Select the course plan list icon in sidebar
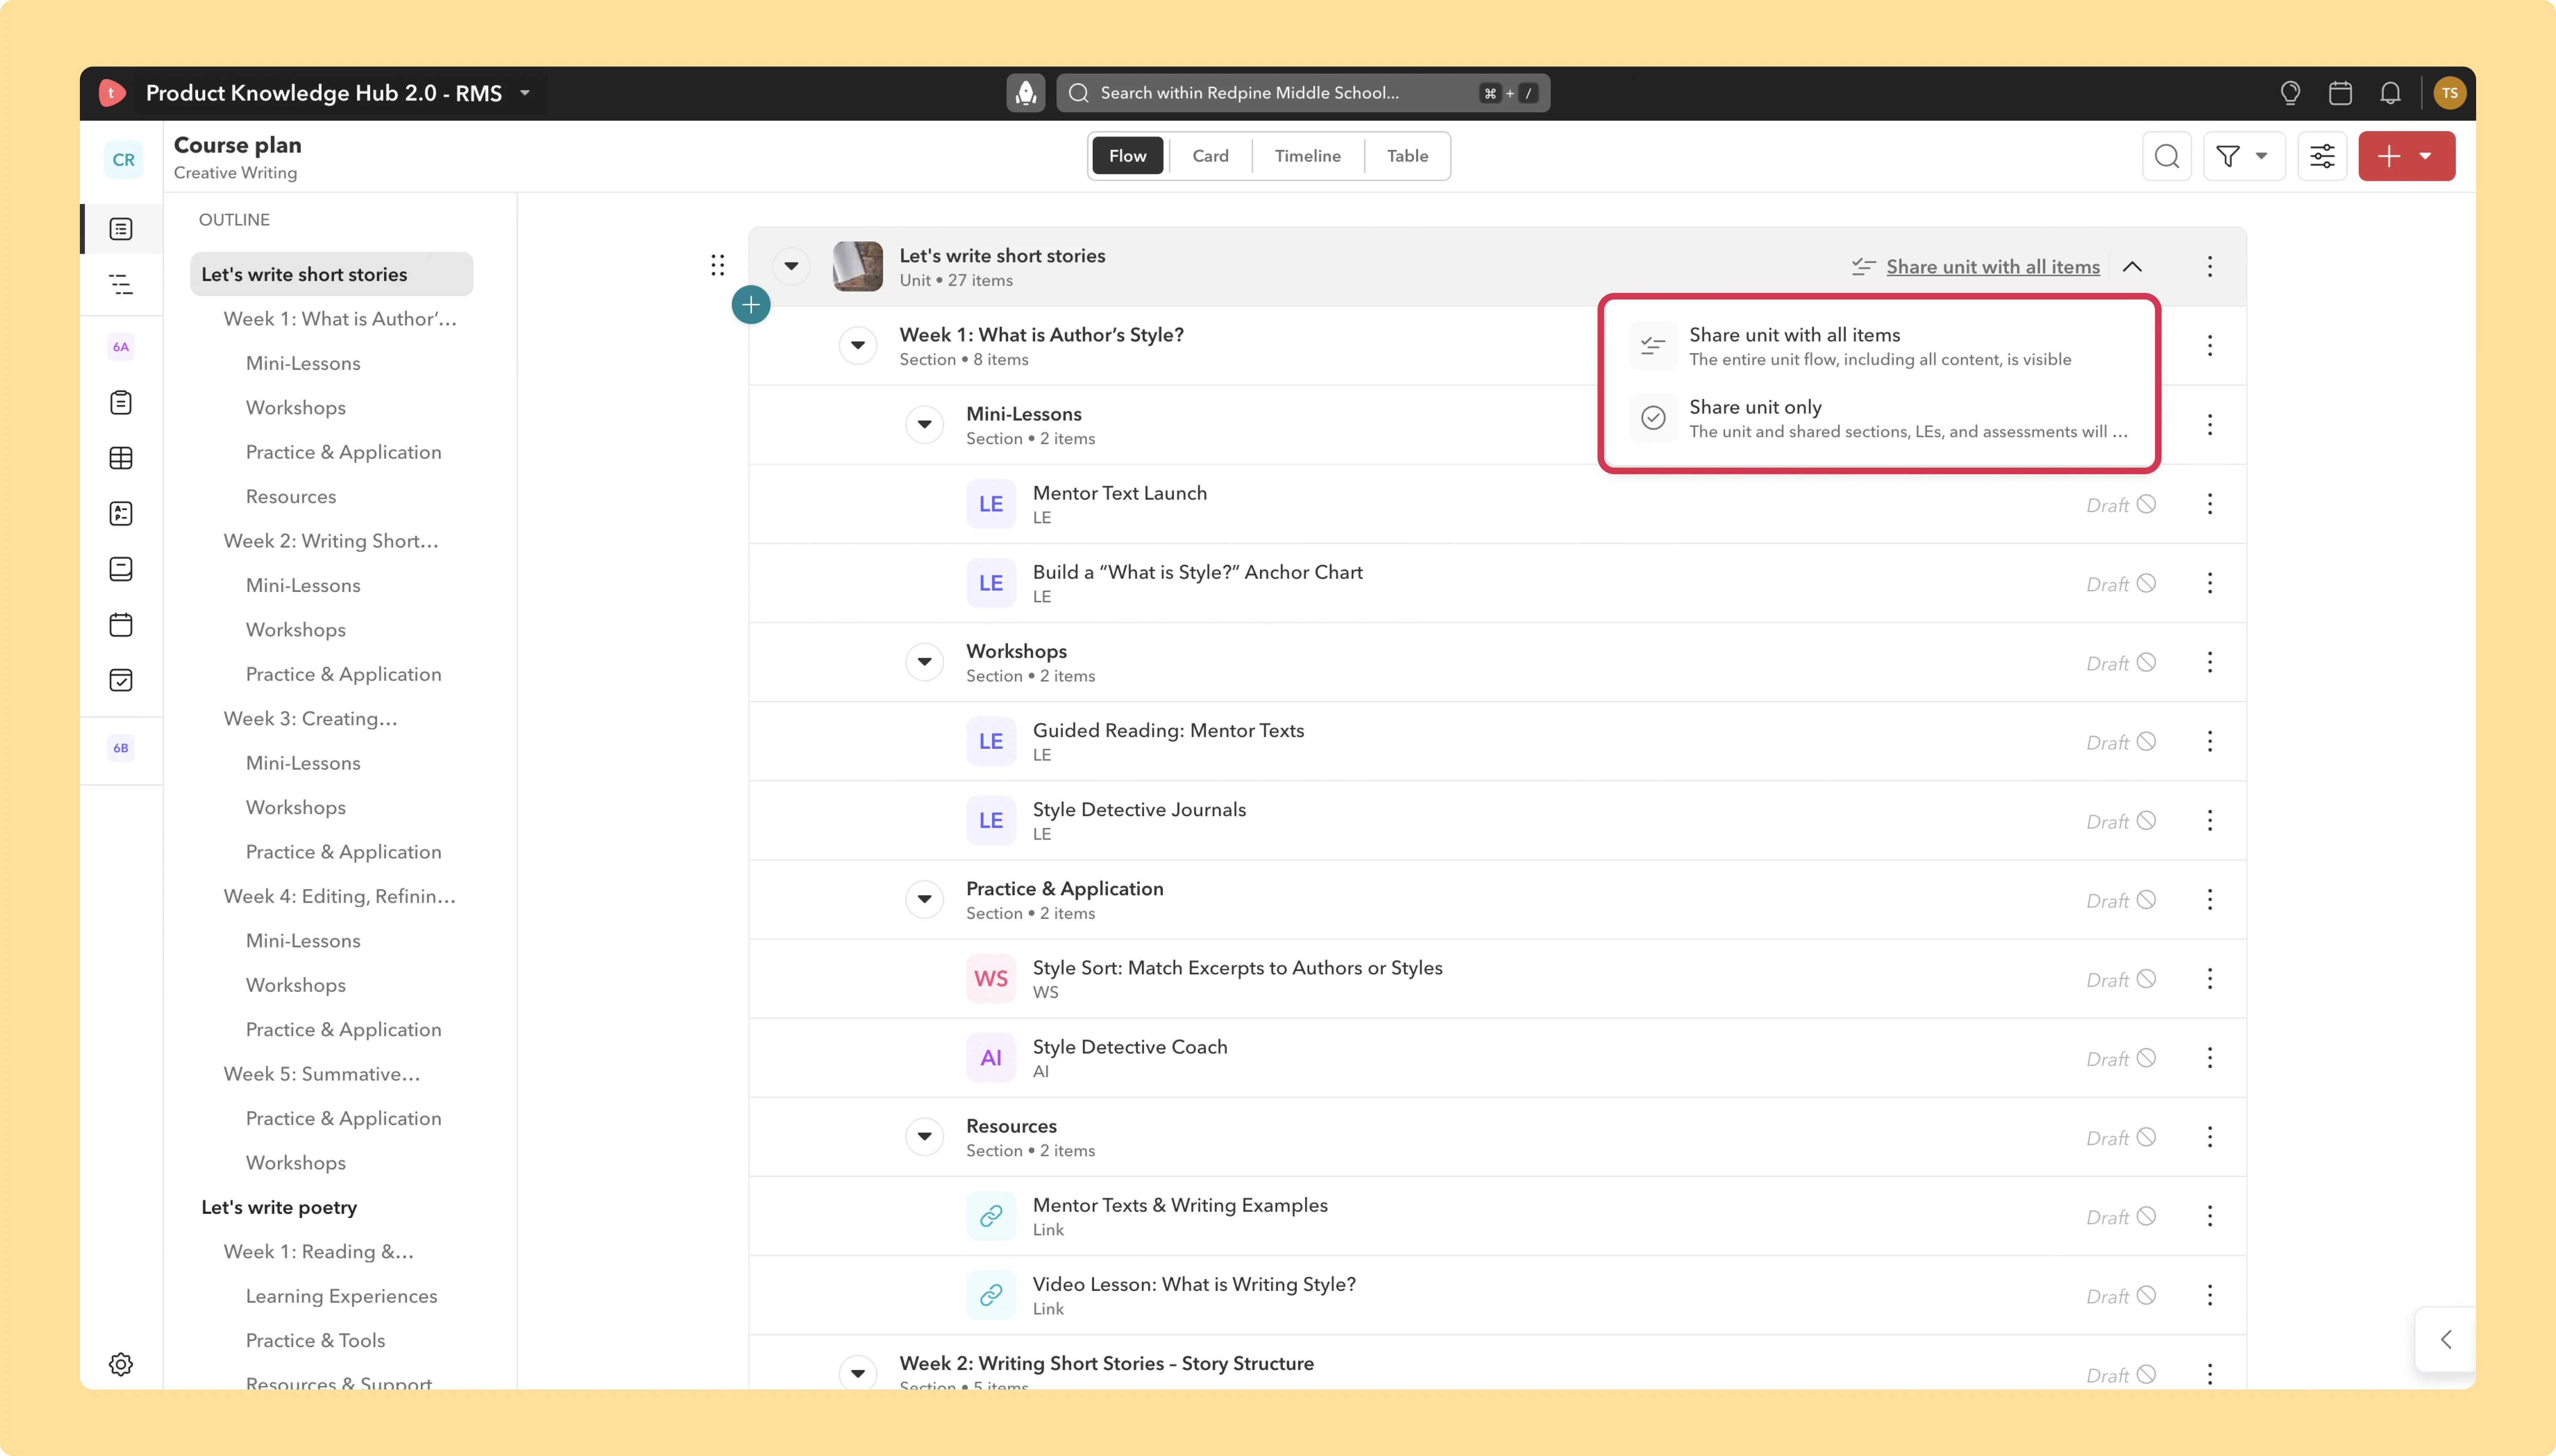2556x1456 pixels. [x=121, y=229]
